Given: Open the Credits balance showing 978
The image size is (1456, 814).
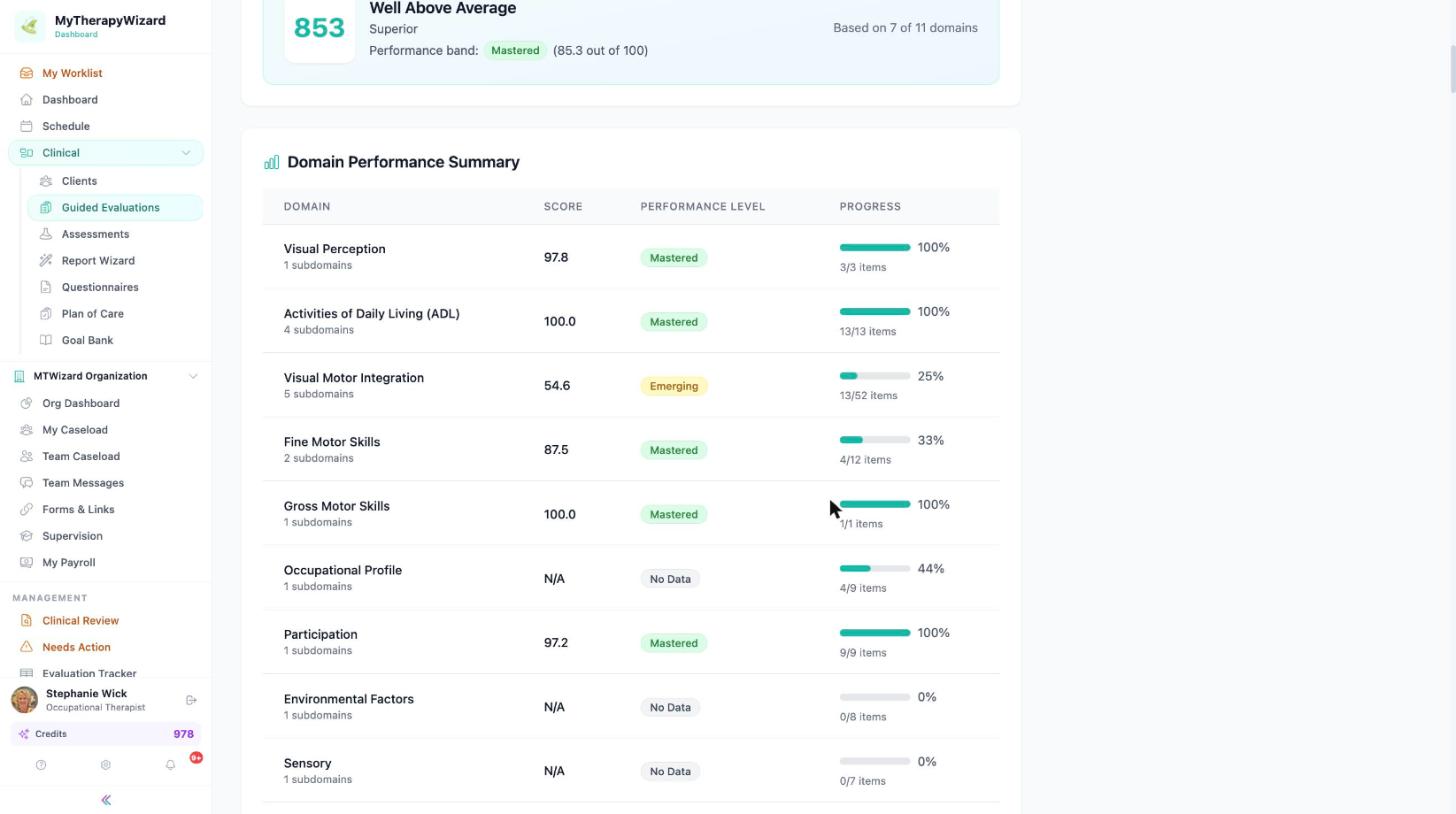Looking at the screenshot, I should coord(106,734).
